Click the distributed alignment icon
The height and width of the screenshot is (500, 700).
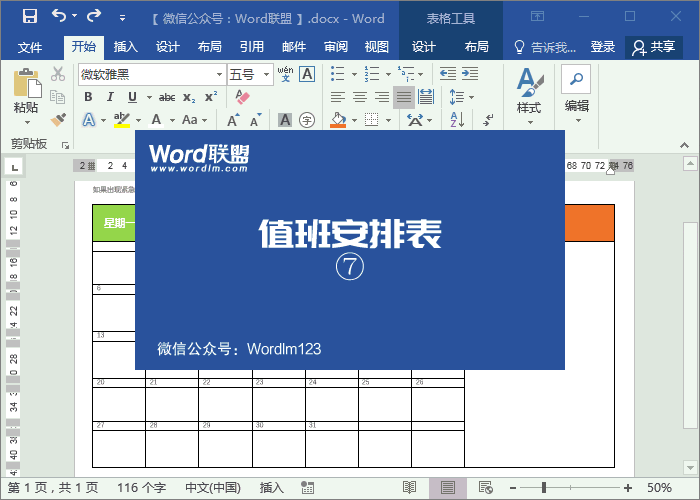(x=426, y=97)
